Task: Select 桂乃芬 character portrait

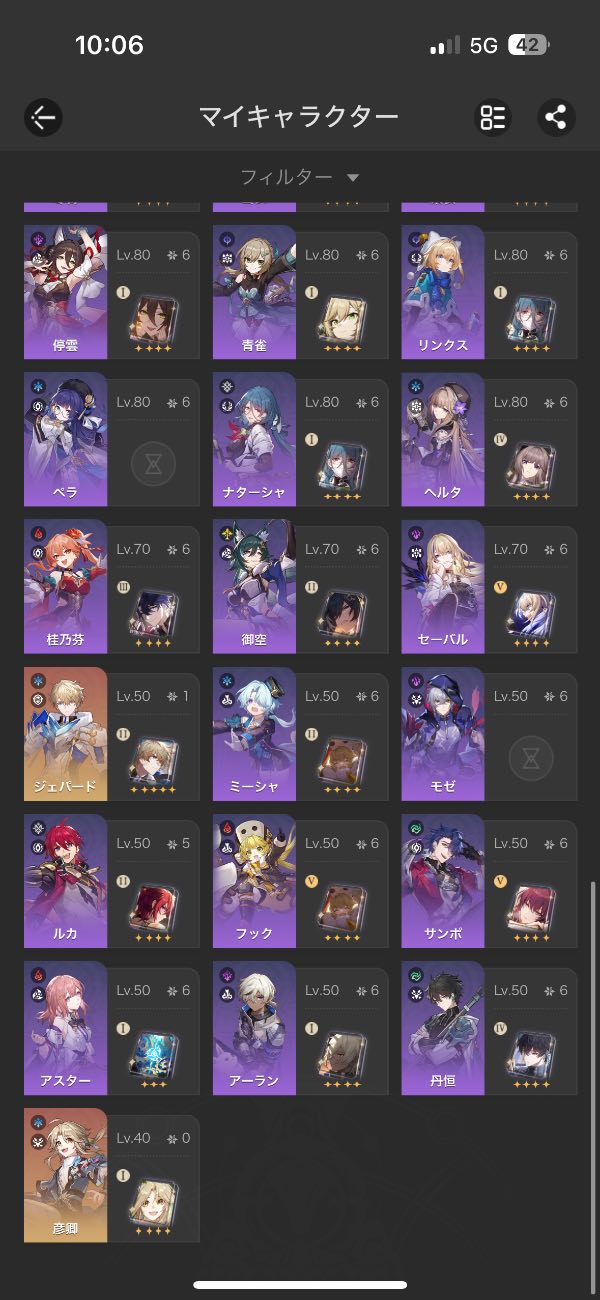Action: coord(65,586)
